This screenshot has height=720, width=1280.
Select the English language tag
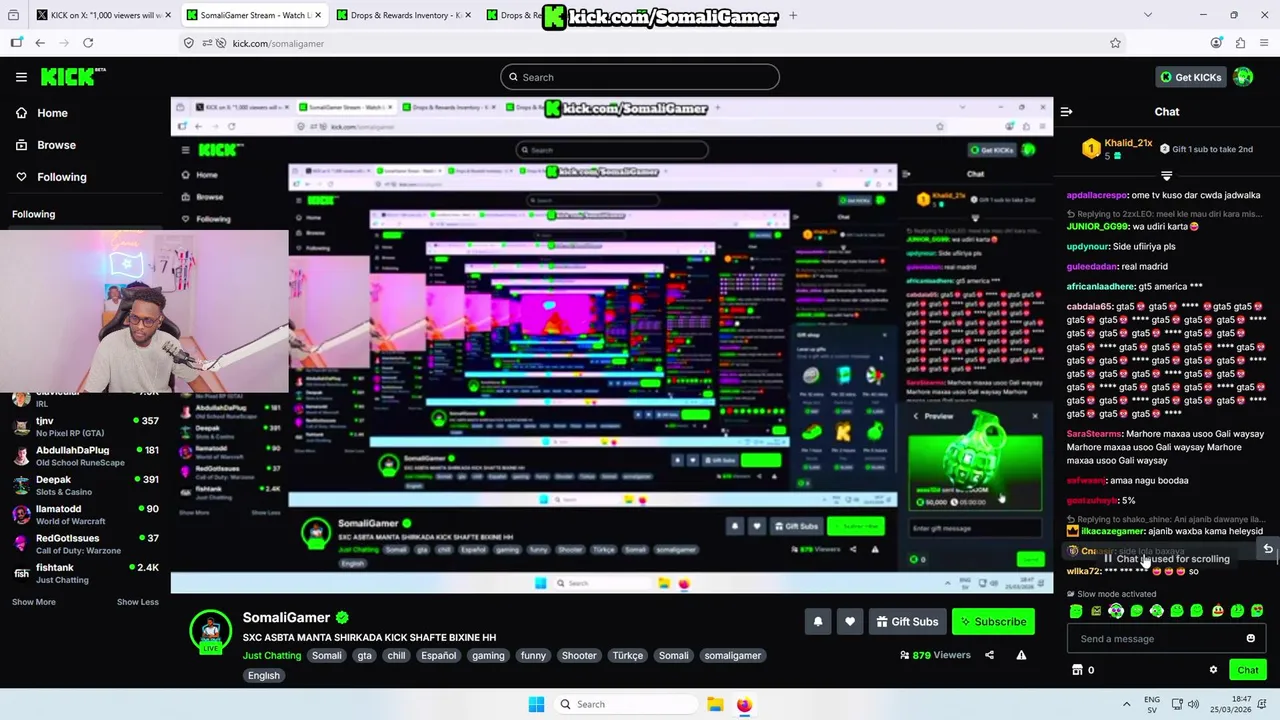pyautogui.click(x=264, y=676)
